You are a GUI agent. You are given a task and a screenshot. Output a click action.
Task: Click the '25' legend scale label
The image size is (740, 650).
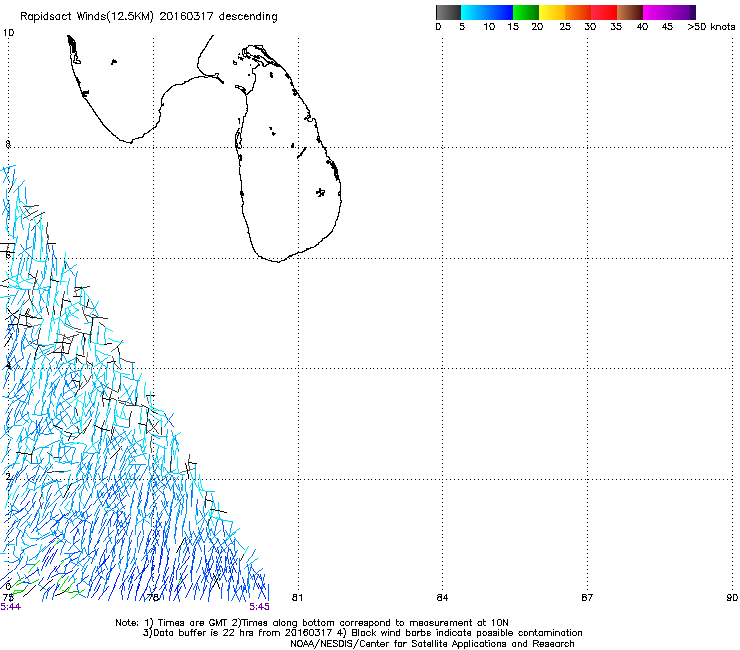tap(565, 26)
